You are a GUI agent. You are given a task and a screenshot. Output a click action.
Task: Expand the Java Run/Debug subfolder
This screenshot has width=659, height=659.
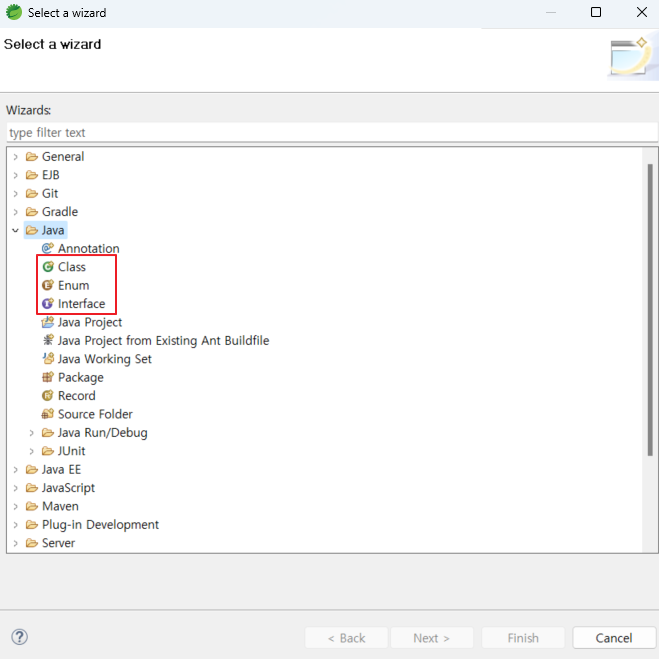[x=32, y=432]
